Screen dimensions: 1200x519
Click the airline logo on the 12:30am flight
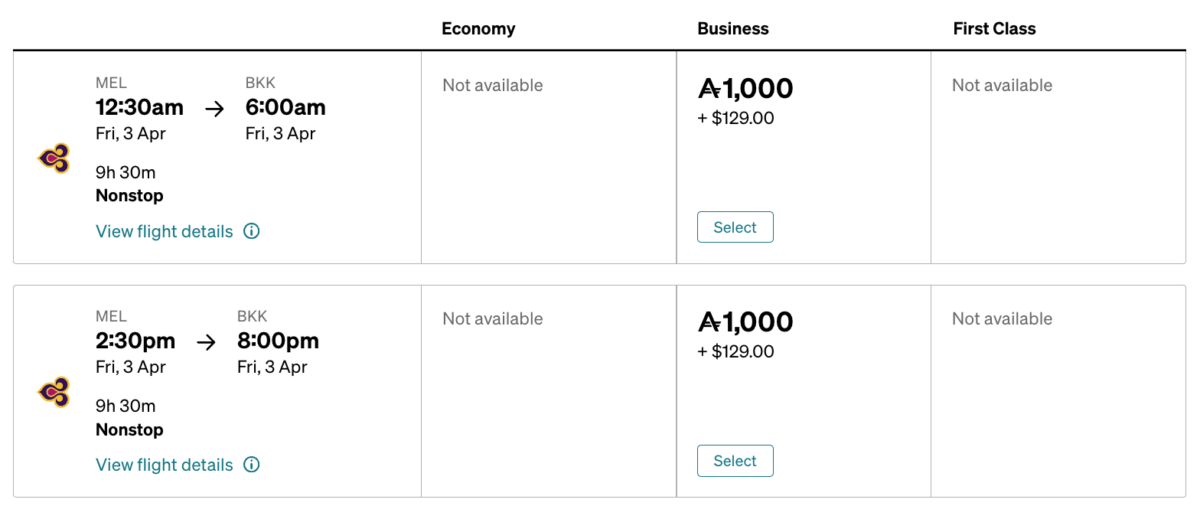(54, 158)
